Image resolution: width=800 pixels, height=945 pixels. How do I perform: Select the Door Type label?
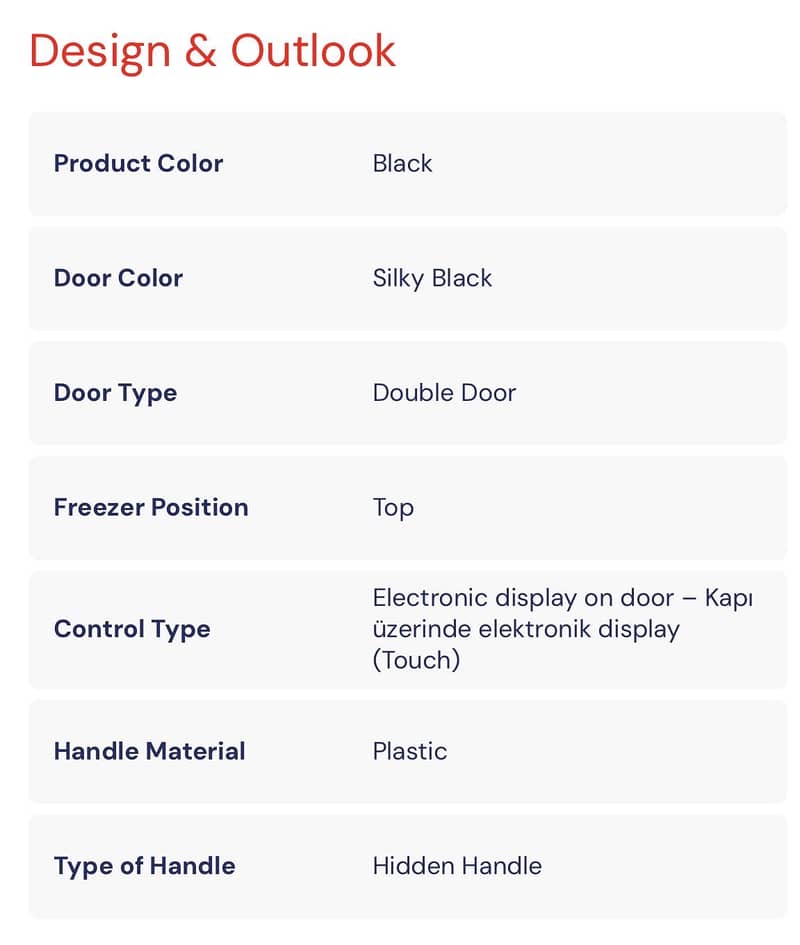tap(116, 393)
